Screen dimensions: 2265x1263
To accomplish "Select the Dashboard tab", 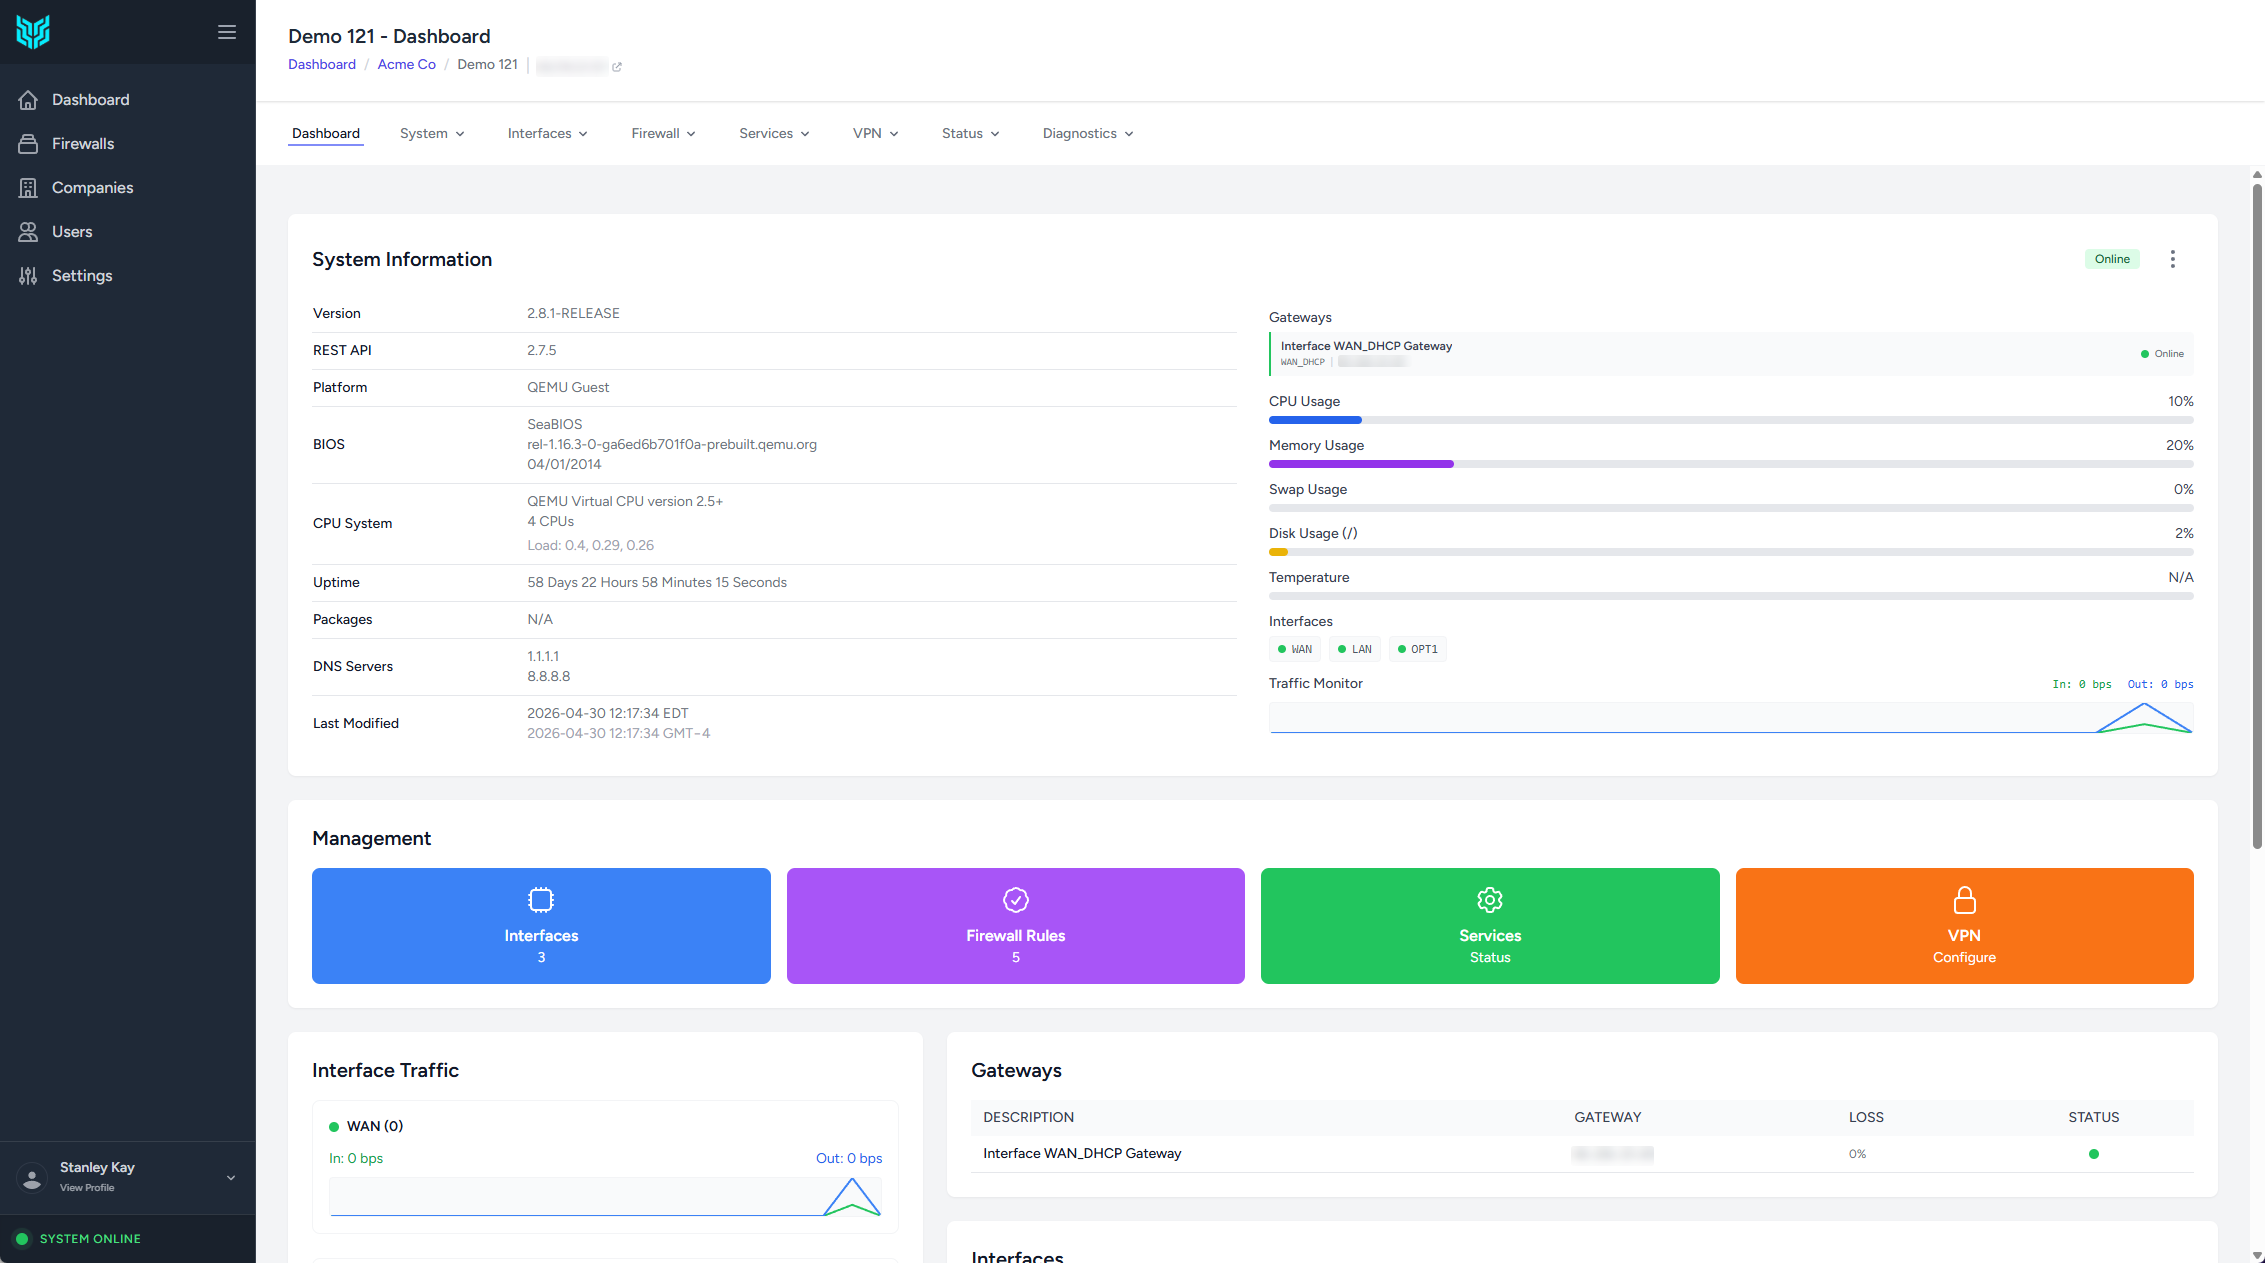I will [326, 134].
